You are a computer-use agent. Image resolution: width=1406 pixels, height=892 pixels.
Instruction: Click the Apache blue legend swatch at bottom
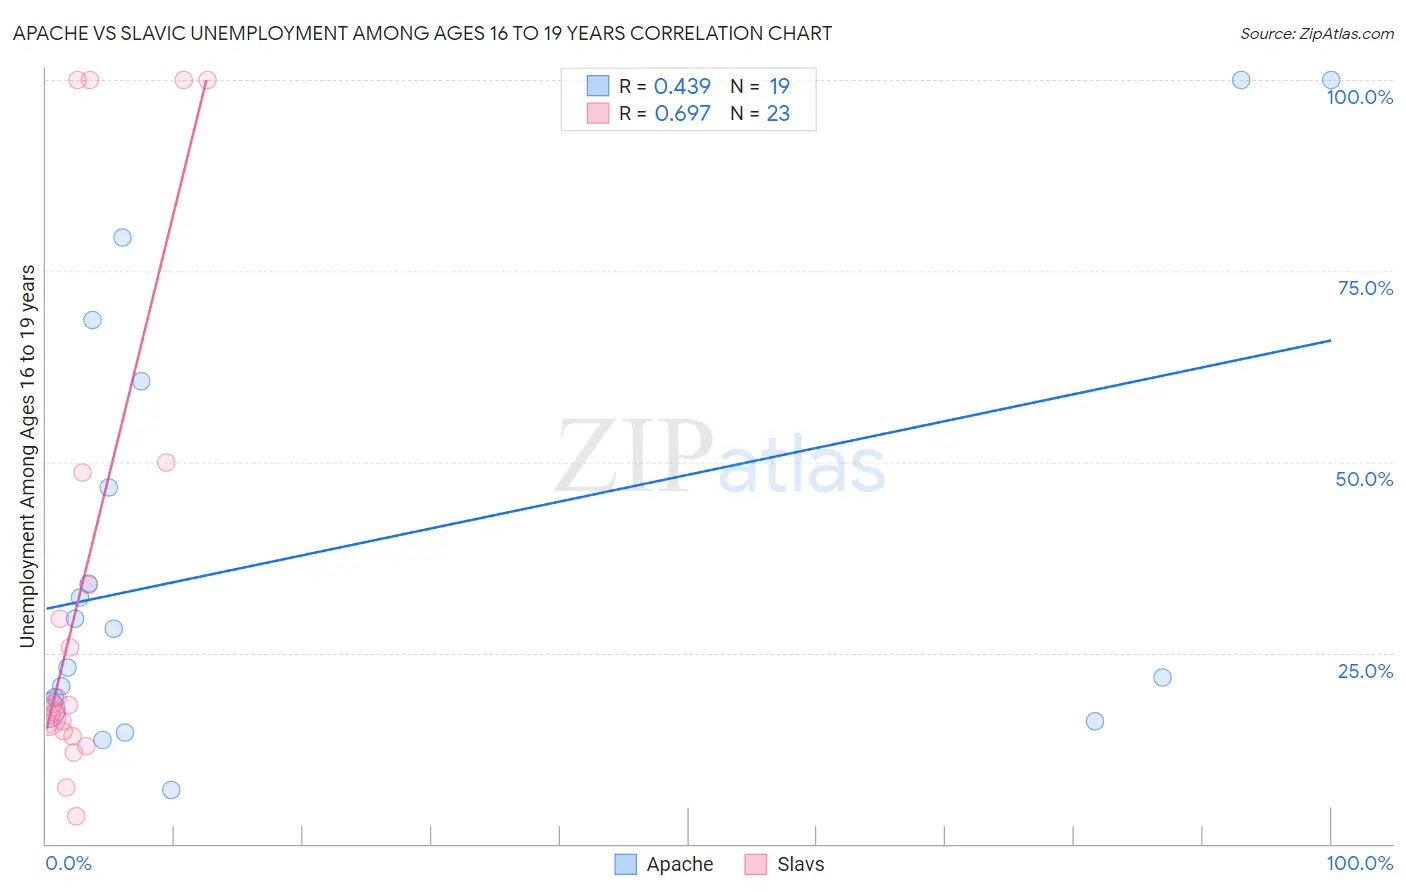(x=626, y=864)
